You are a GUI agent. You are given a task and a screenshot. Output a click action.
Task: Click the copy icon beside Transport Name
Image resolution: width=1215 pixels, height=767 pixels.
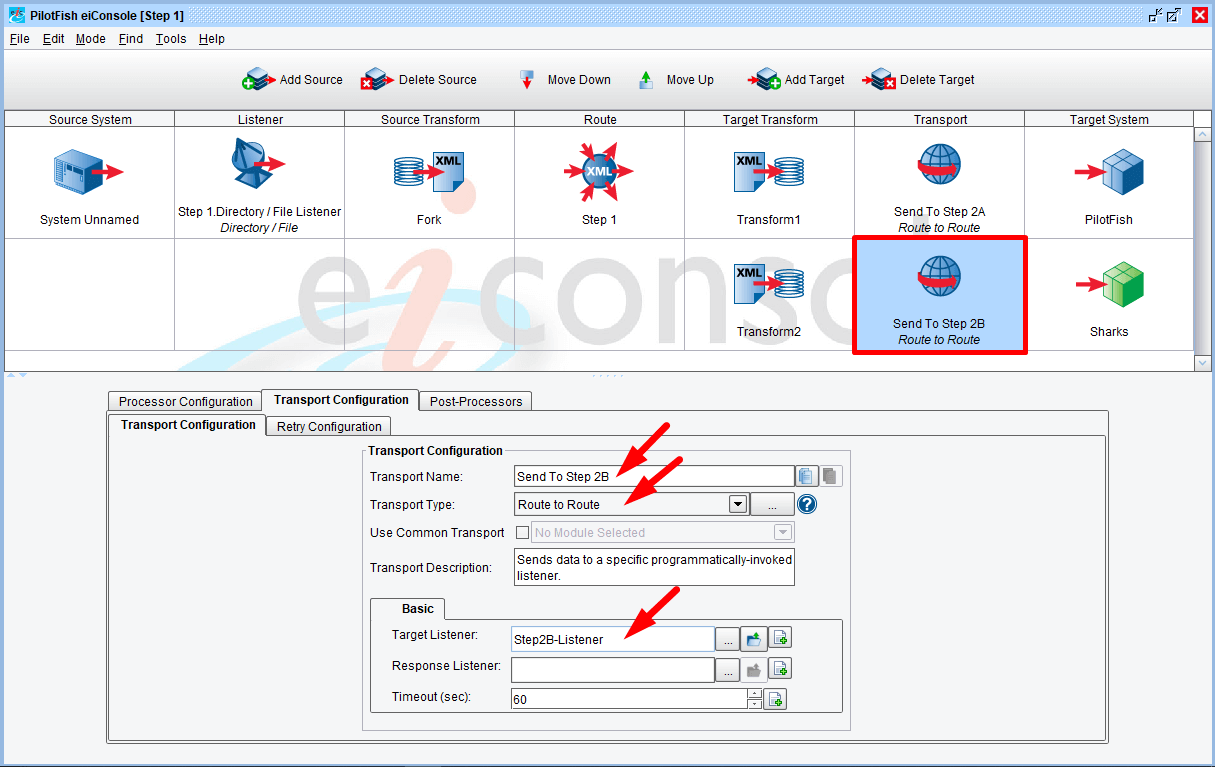tap(807, 476)
